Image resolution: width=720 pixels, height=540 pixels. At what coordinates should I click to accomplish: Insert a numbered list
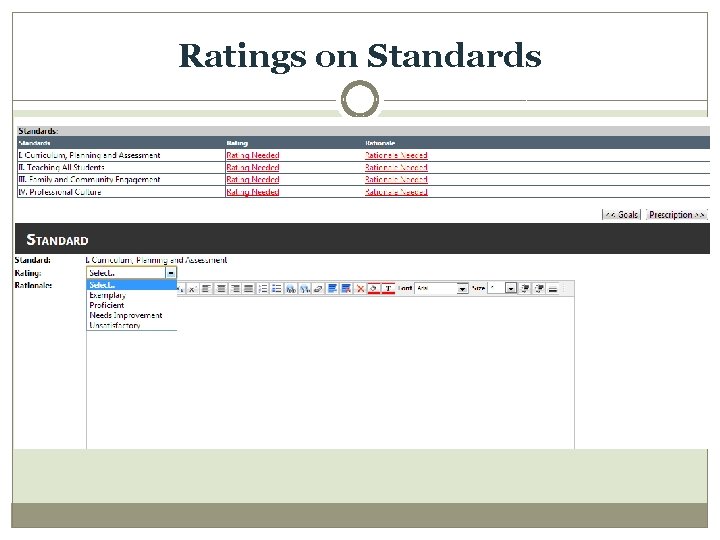pos(263,288)
